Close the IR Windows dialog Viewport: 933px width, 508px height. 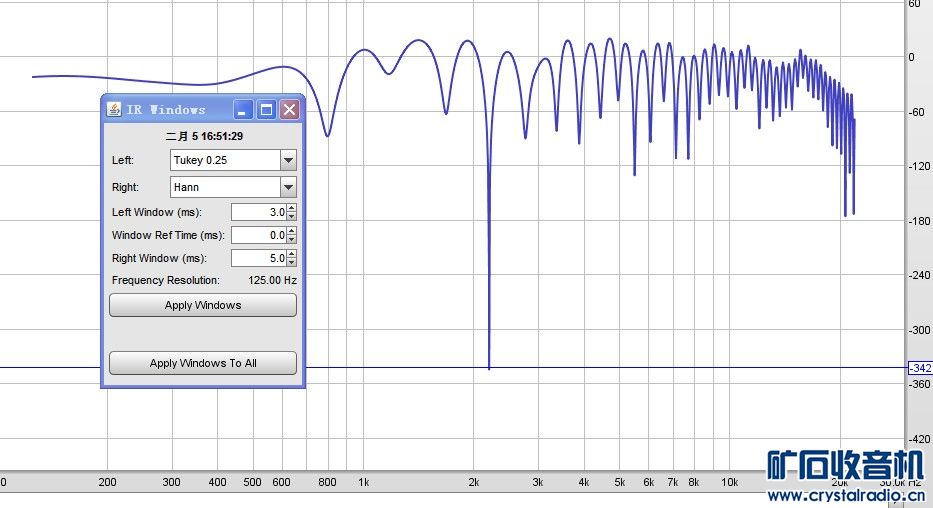pos(289,109)
